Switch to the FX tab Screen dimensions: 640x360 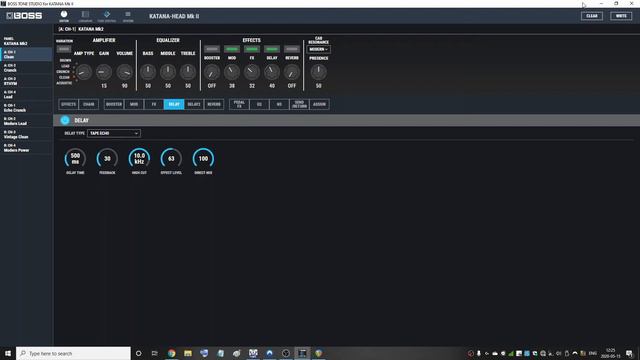(154, 104)
